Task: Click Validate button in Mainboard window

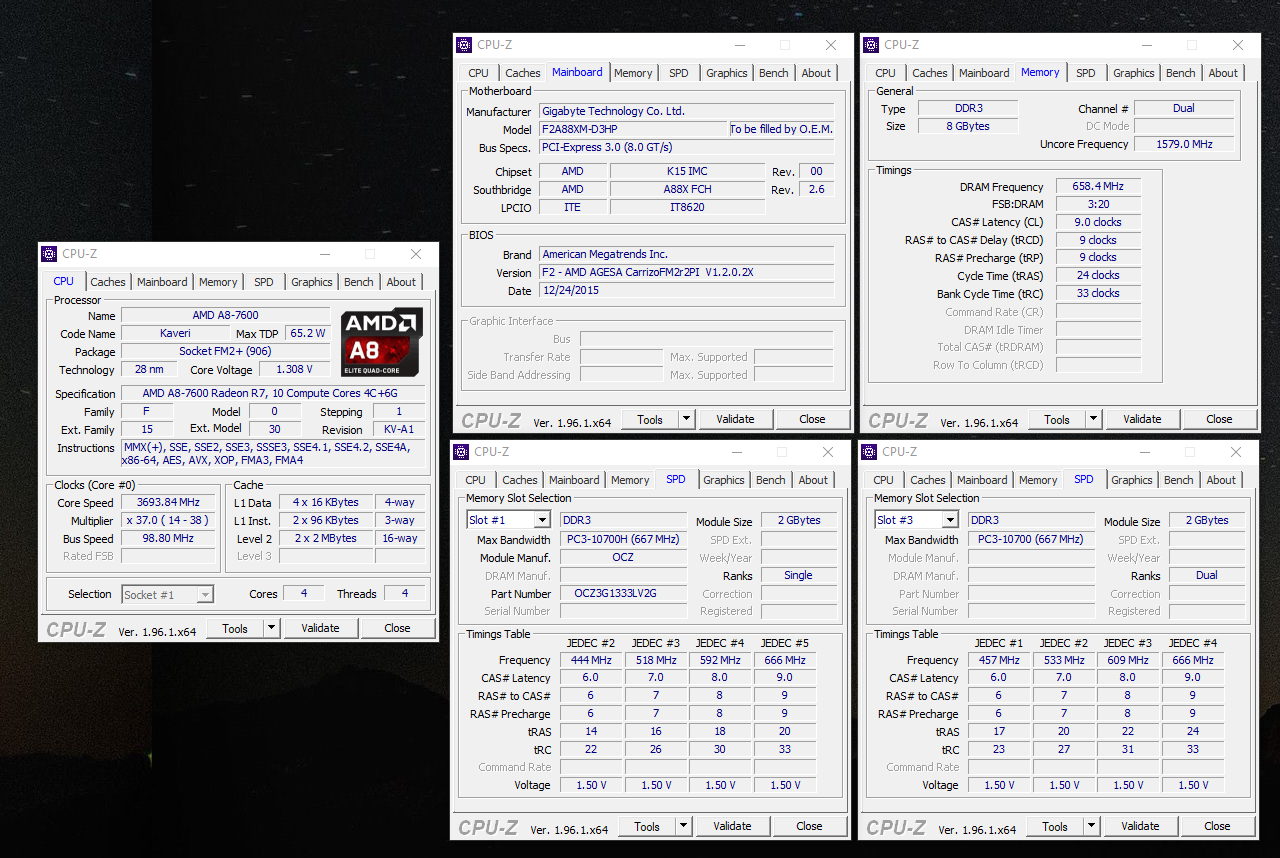Action: tap(735, 419)
